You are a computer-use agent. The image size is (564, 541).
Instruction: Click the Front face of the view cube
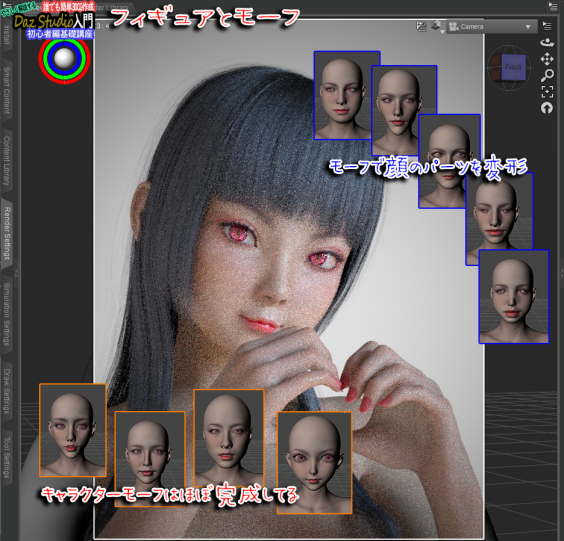pyautogui.click(x=513, y=67)
